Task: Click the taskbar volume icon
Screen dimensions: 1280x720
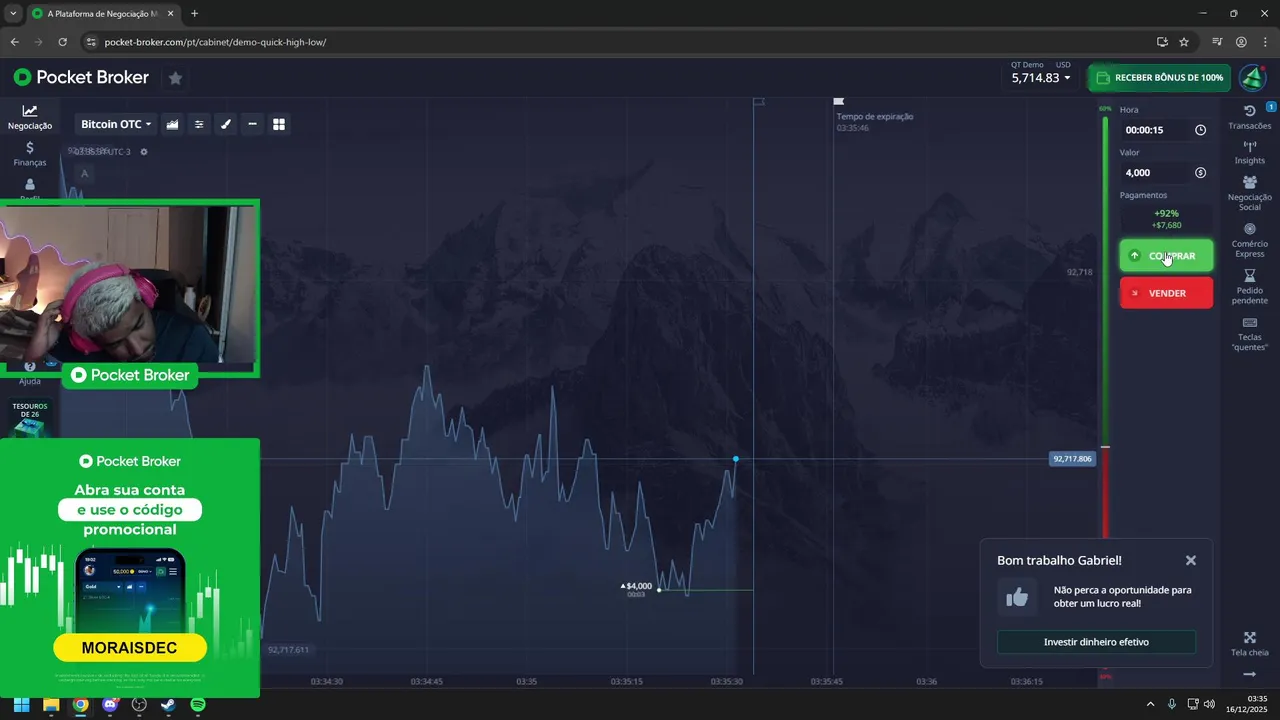Action: [1209, 704]
